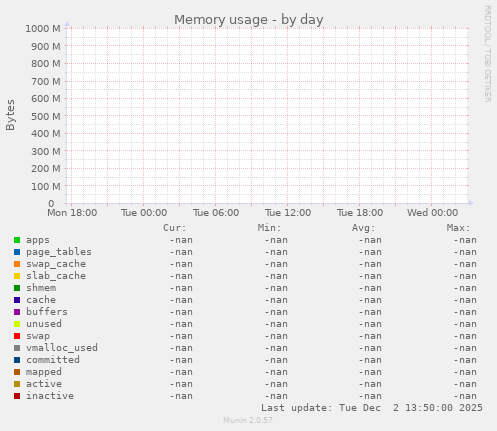
Task: Select the swap_cache legend label
Action: pos(56,264)
